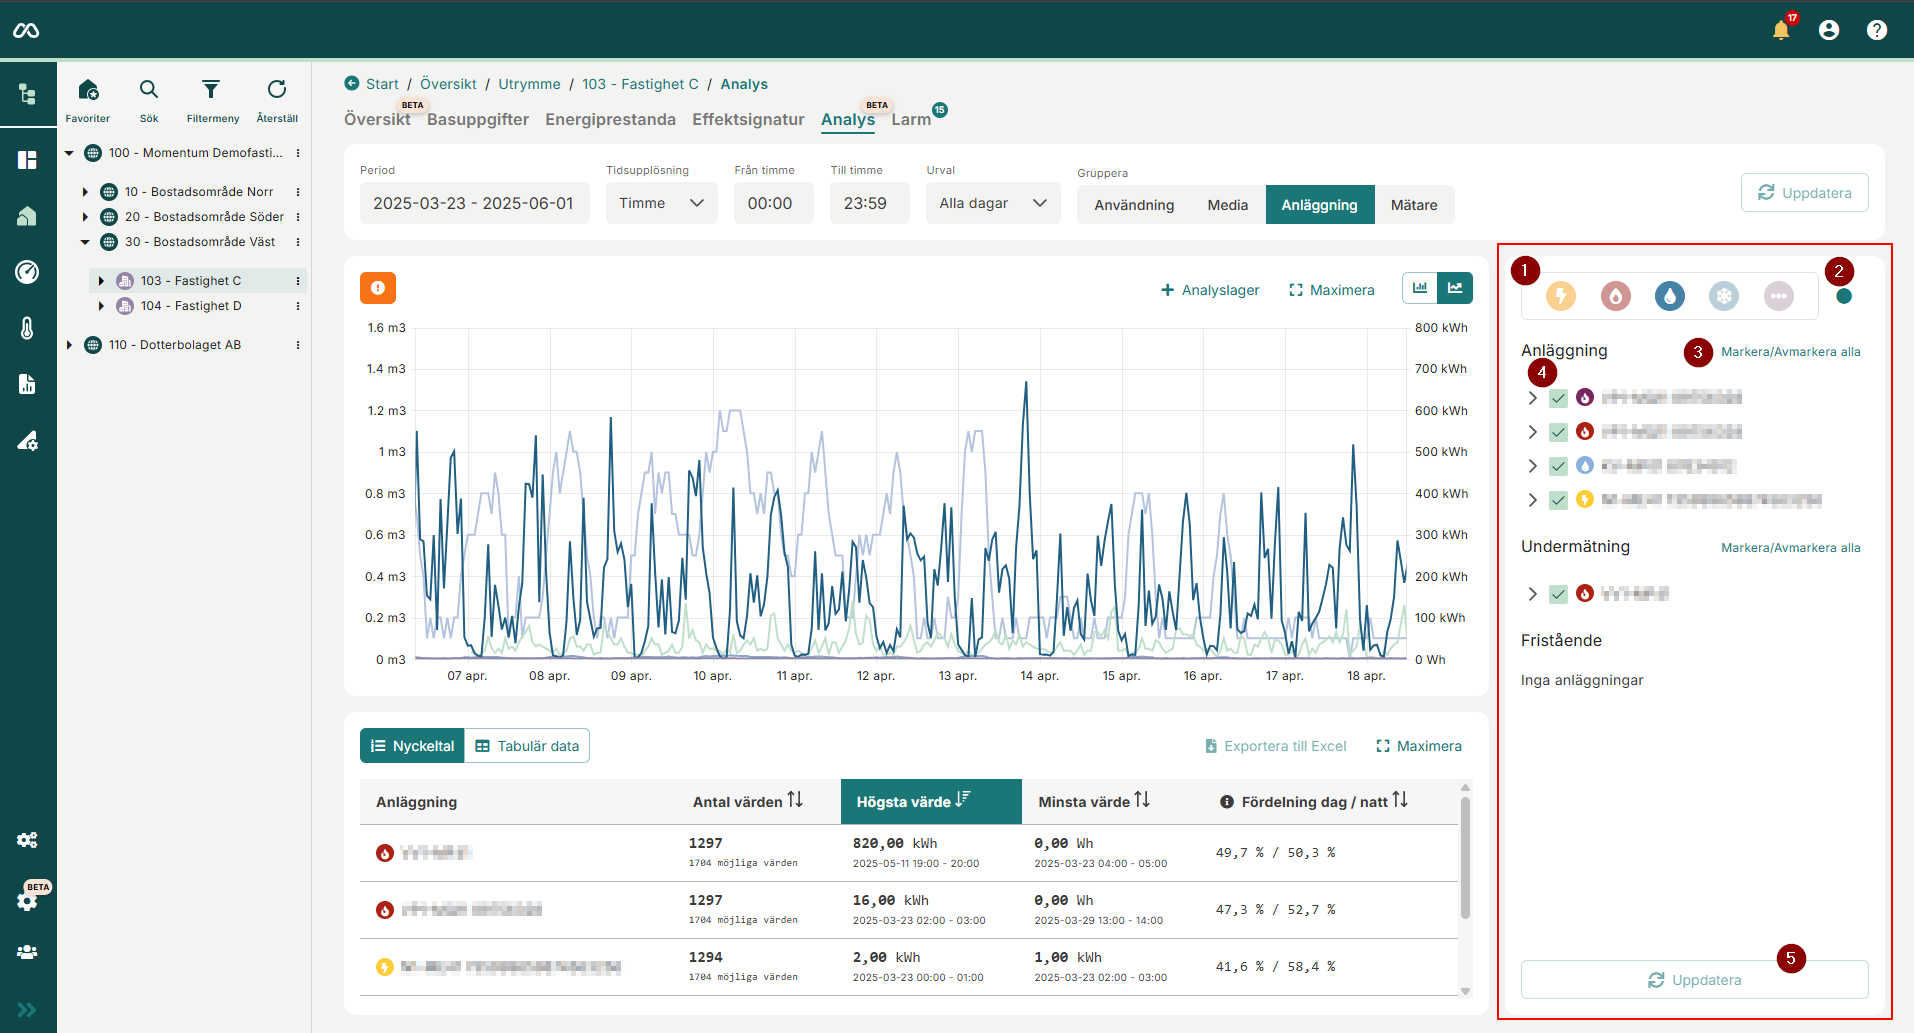Toggle the Undermätning item checkbox
1914x1033 pixels.
[1558, 594]
